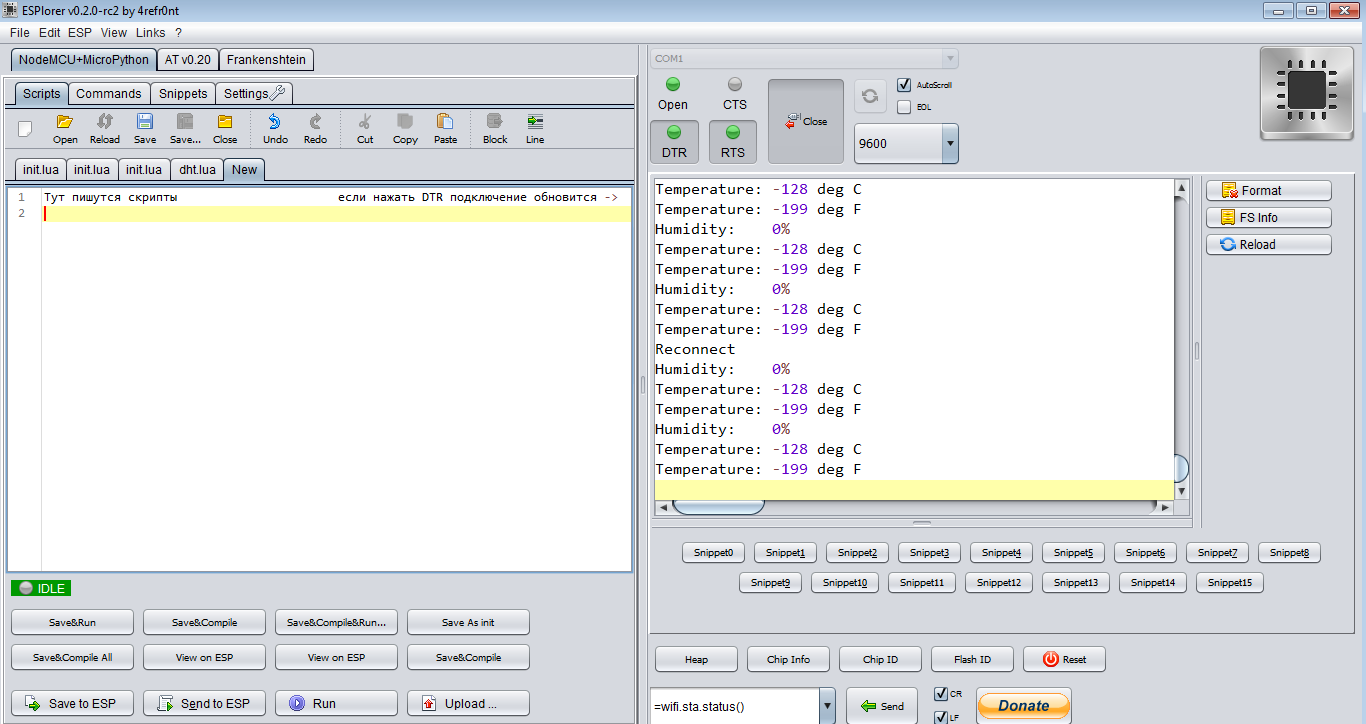
Task: Click the Cut scissors icon
Action: coord(365,122)
